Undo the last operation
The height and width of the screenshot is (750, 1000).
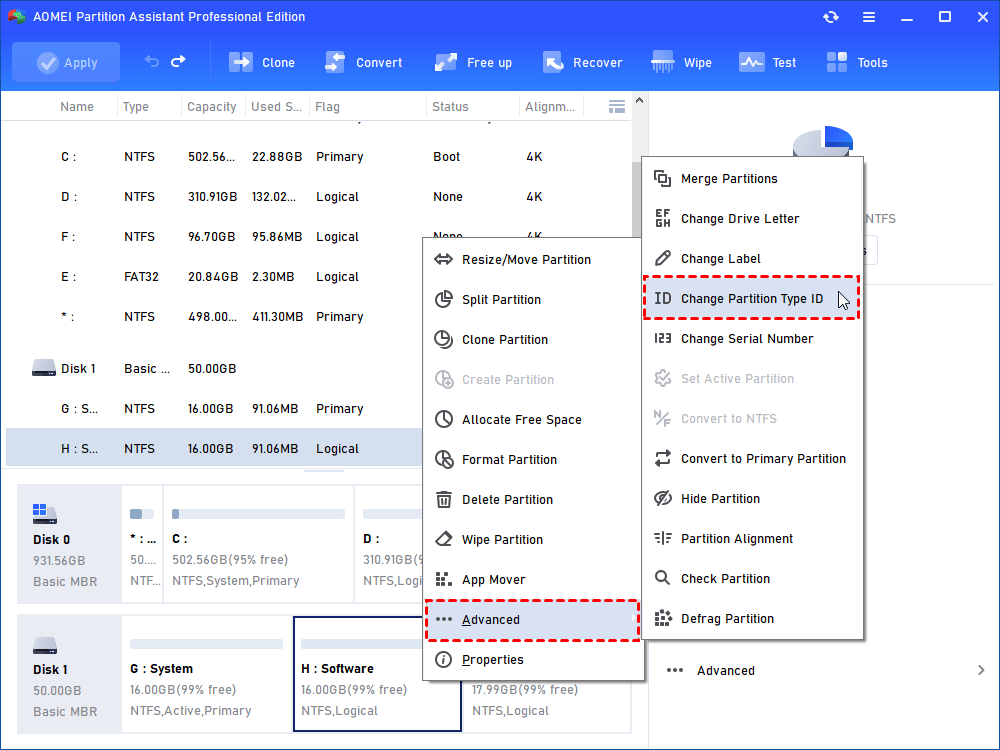[x=151, y=61]
